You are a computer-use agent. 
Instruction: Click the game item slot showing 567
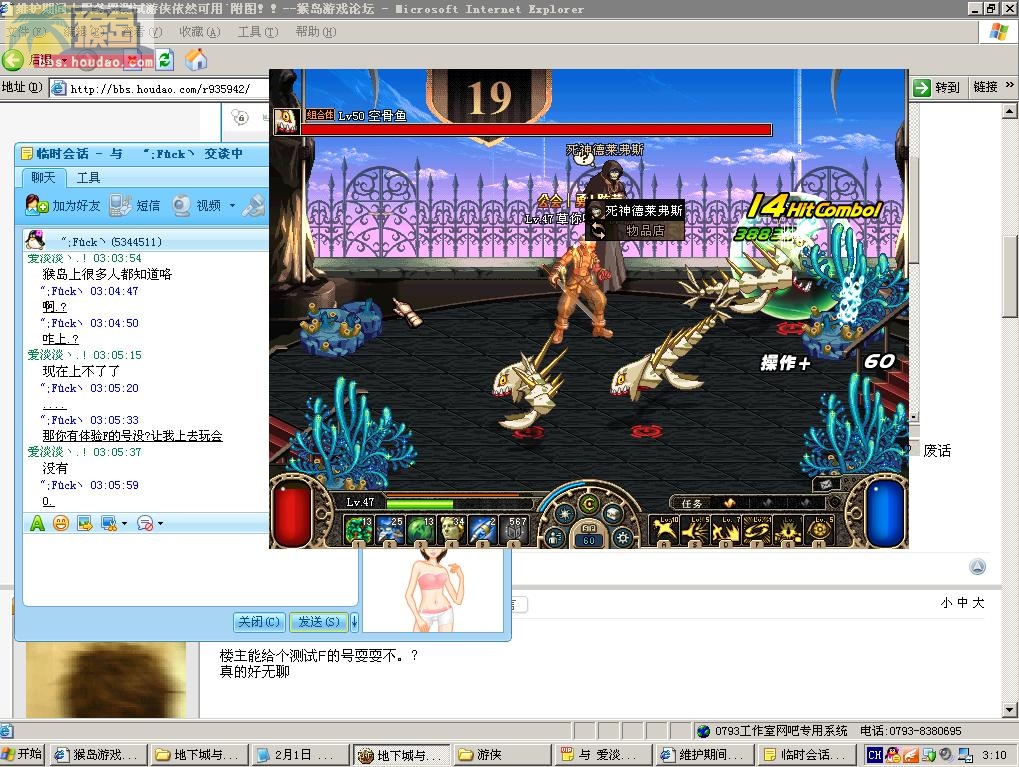[515, 530]
